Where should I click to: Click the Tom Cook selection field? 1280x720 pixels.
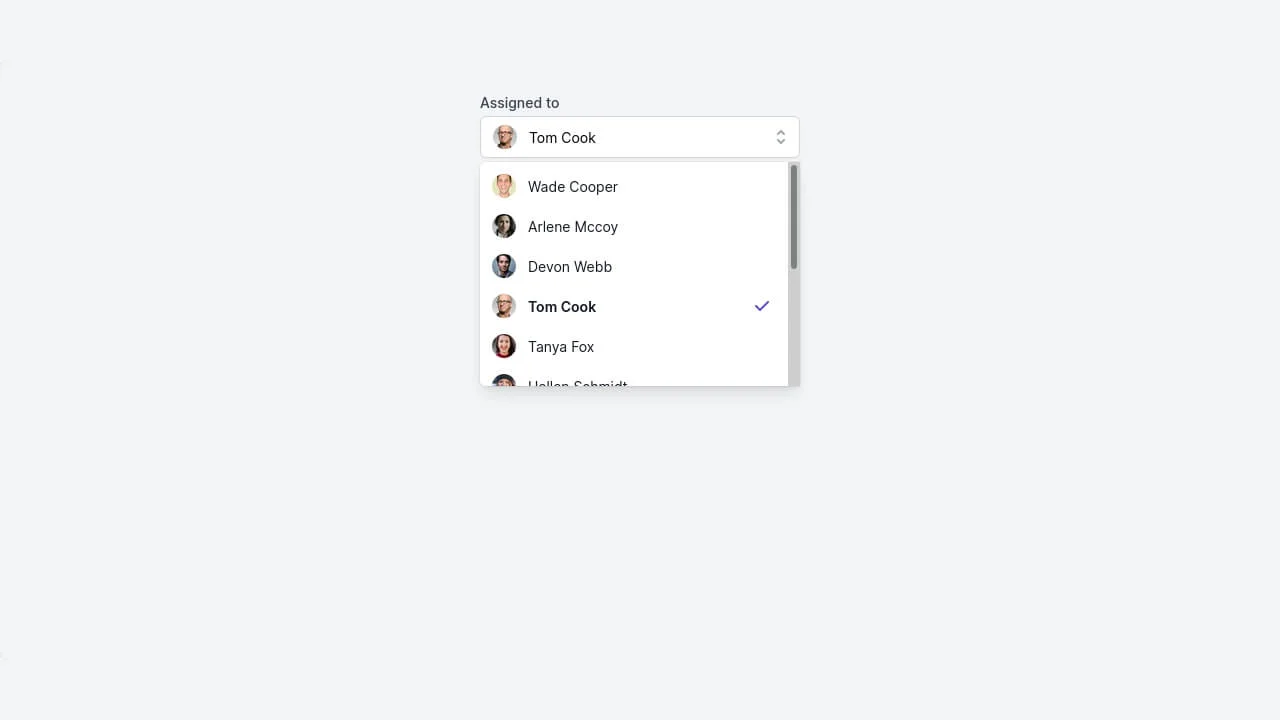640,137
